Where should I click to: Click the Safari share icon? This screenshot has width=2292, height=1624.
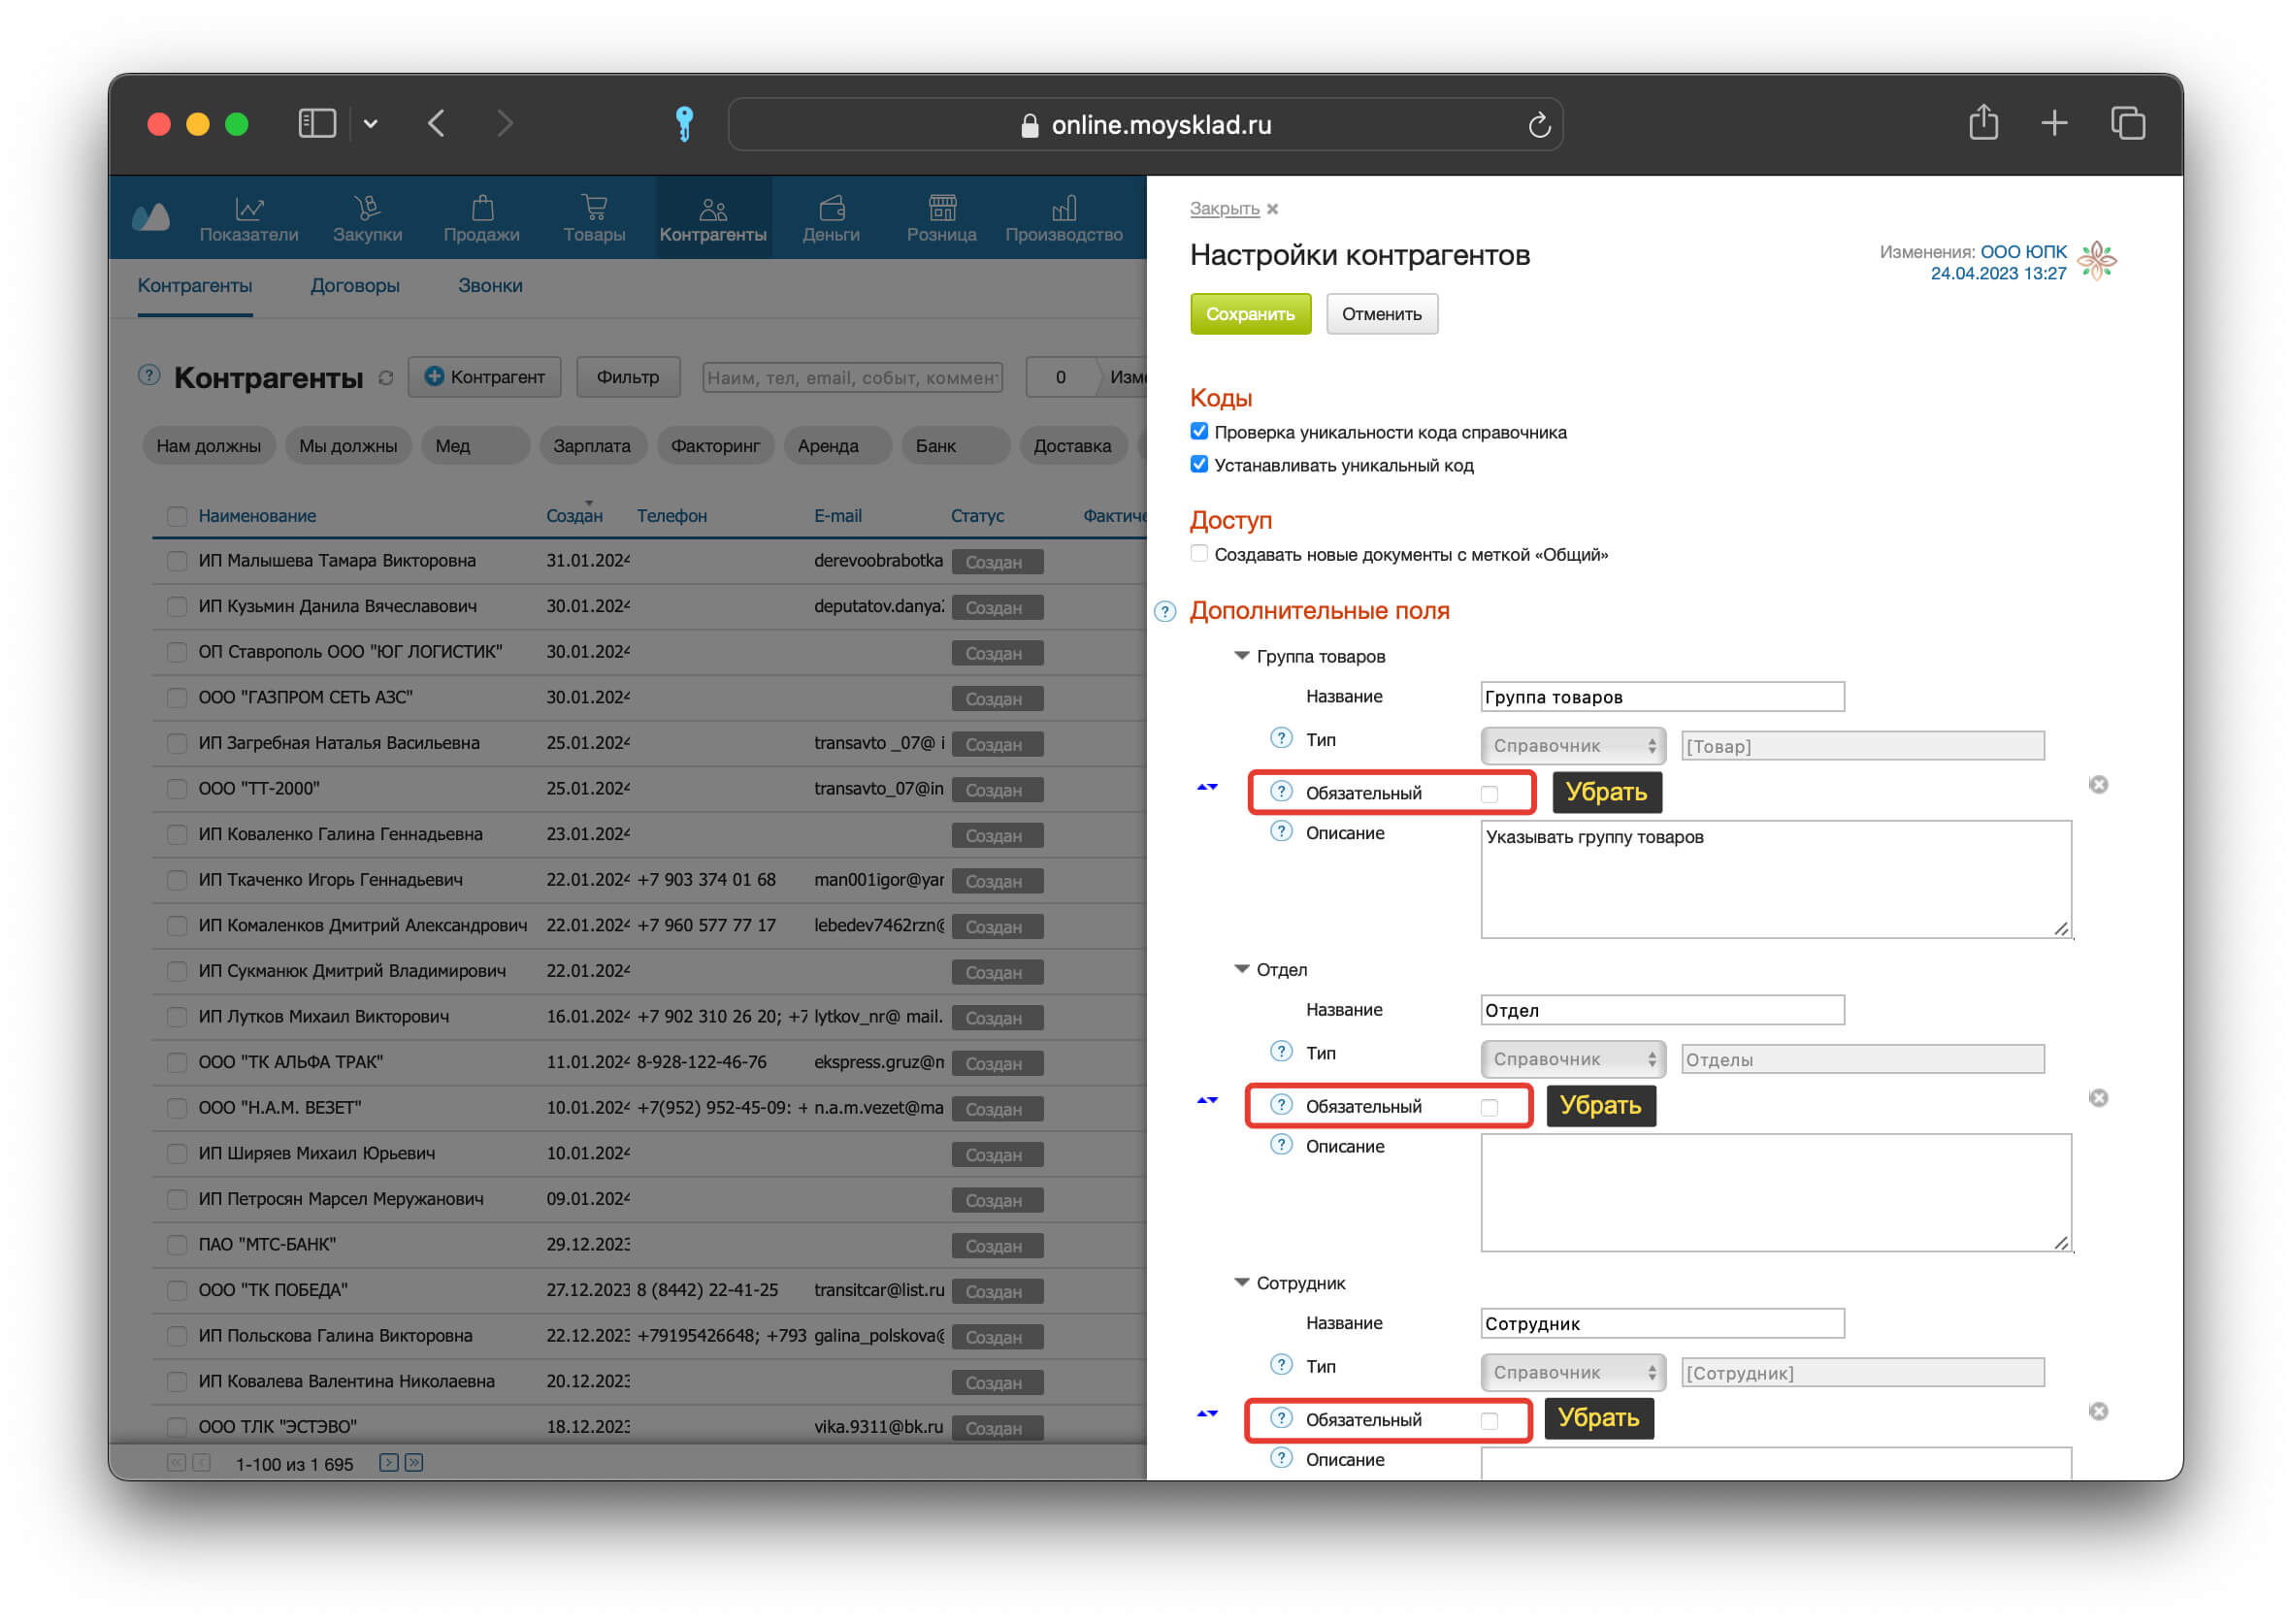tap(1982, 123)
